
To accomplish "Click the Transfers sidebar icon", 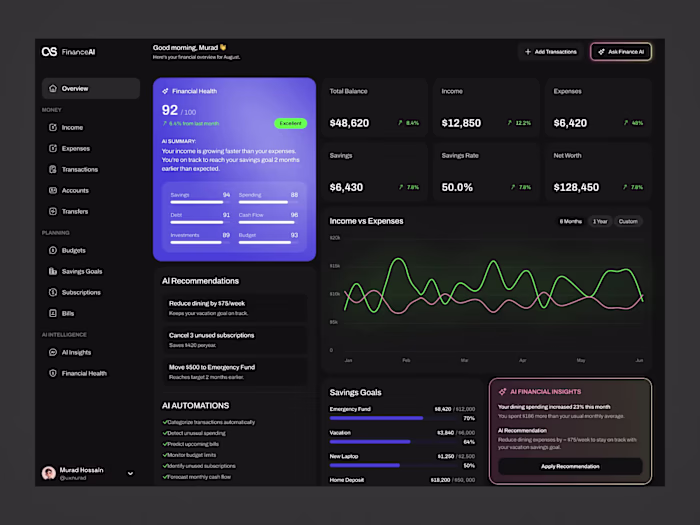I will coord(53,211).
